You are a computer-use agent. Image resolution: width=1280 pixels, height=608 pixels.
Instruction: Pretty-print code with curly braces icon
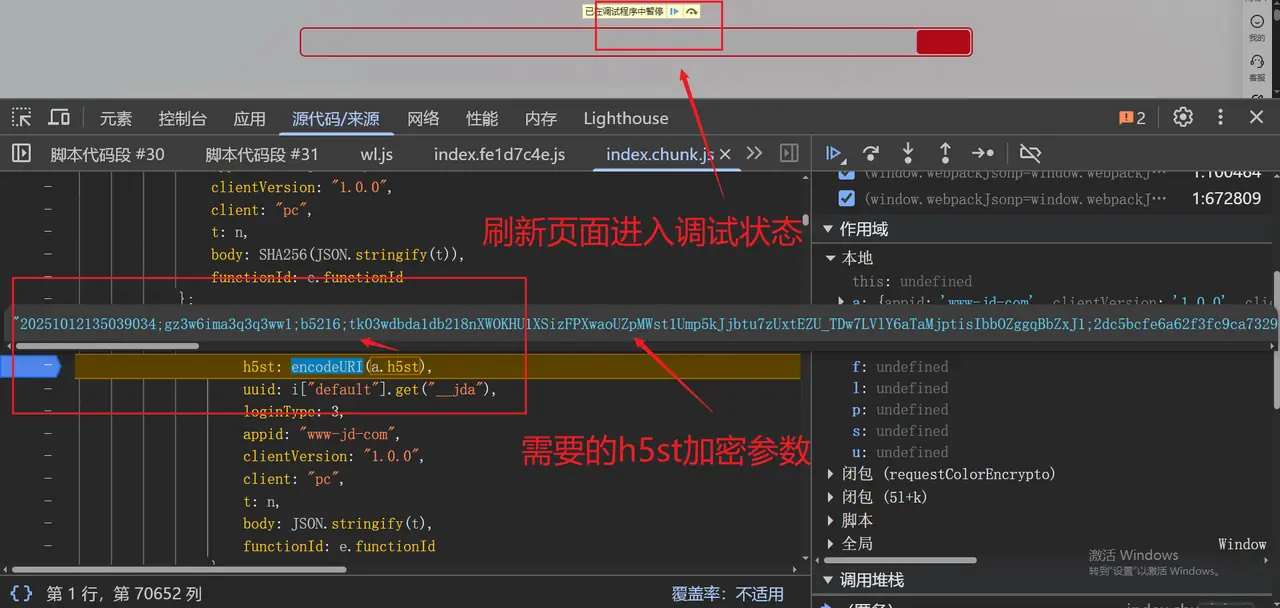coord(21,593)
